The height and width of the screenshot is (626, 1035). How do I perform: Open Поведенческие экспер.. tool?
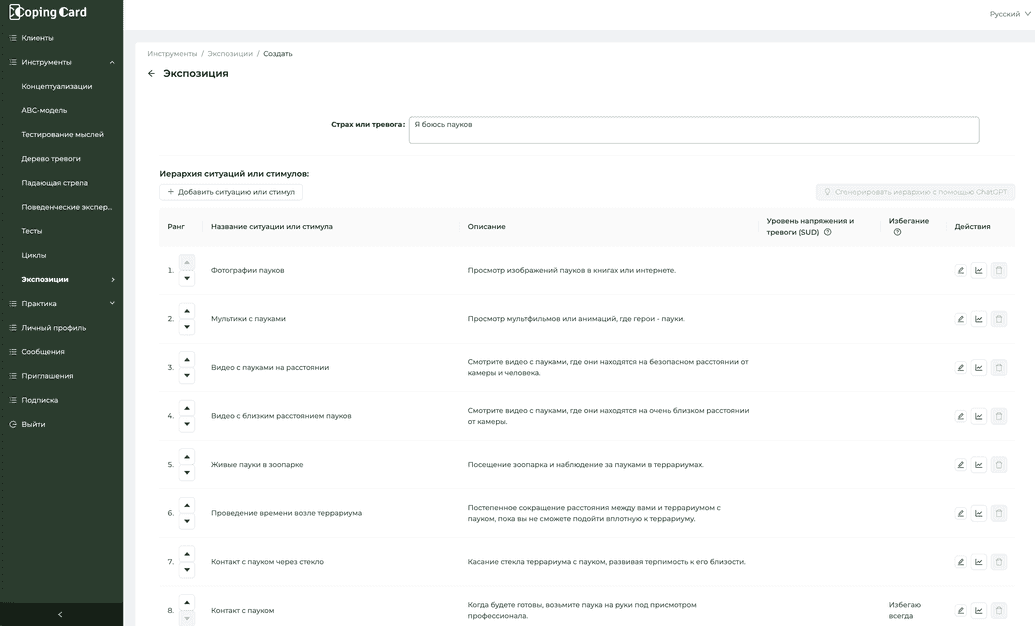tap(67, 207)
